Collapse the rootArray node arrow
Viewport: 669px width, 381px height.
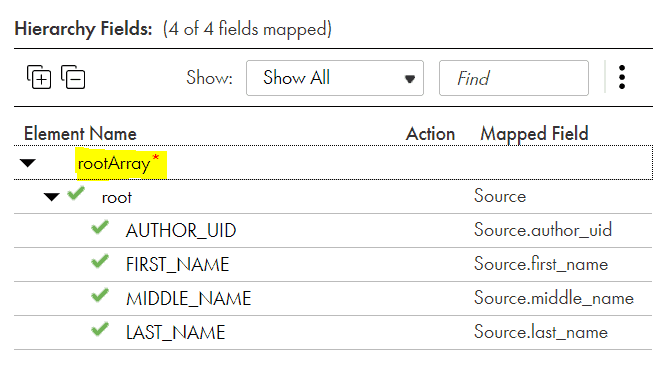28,163
